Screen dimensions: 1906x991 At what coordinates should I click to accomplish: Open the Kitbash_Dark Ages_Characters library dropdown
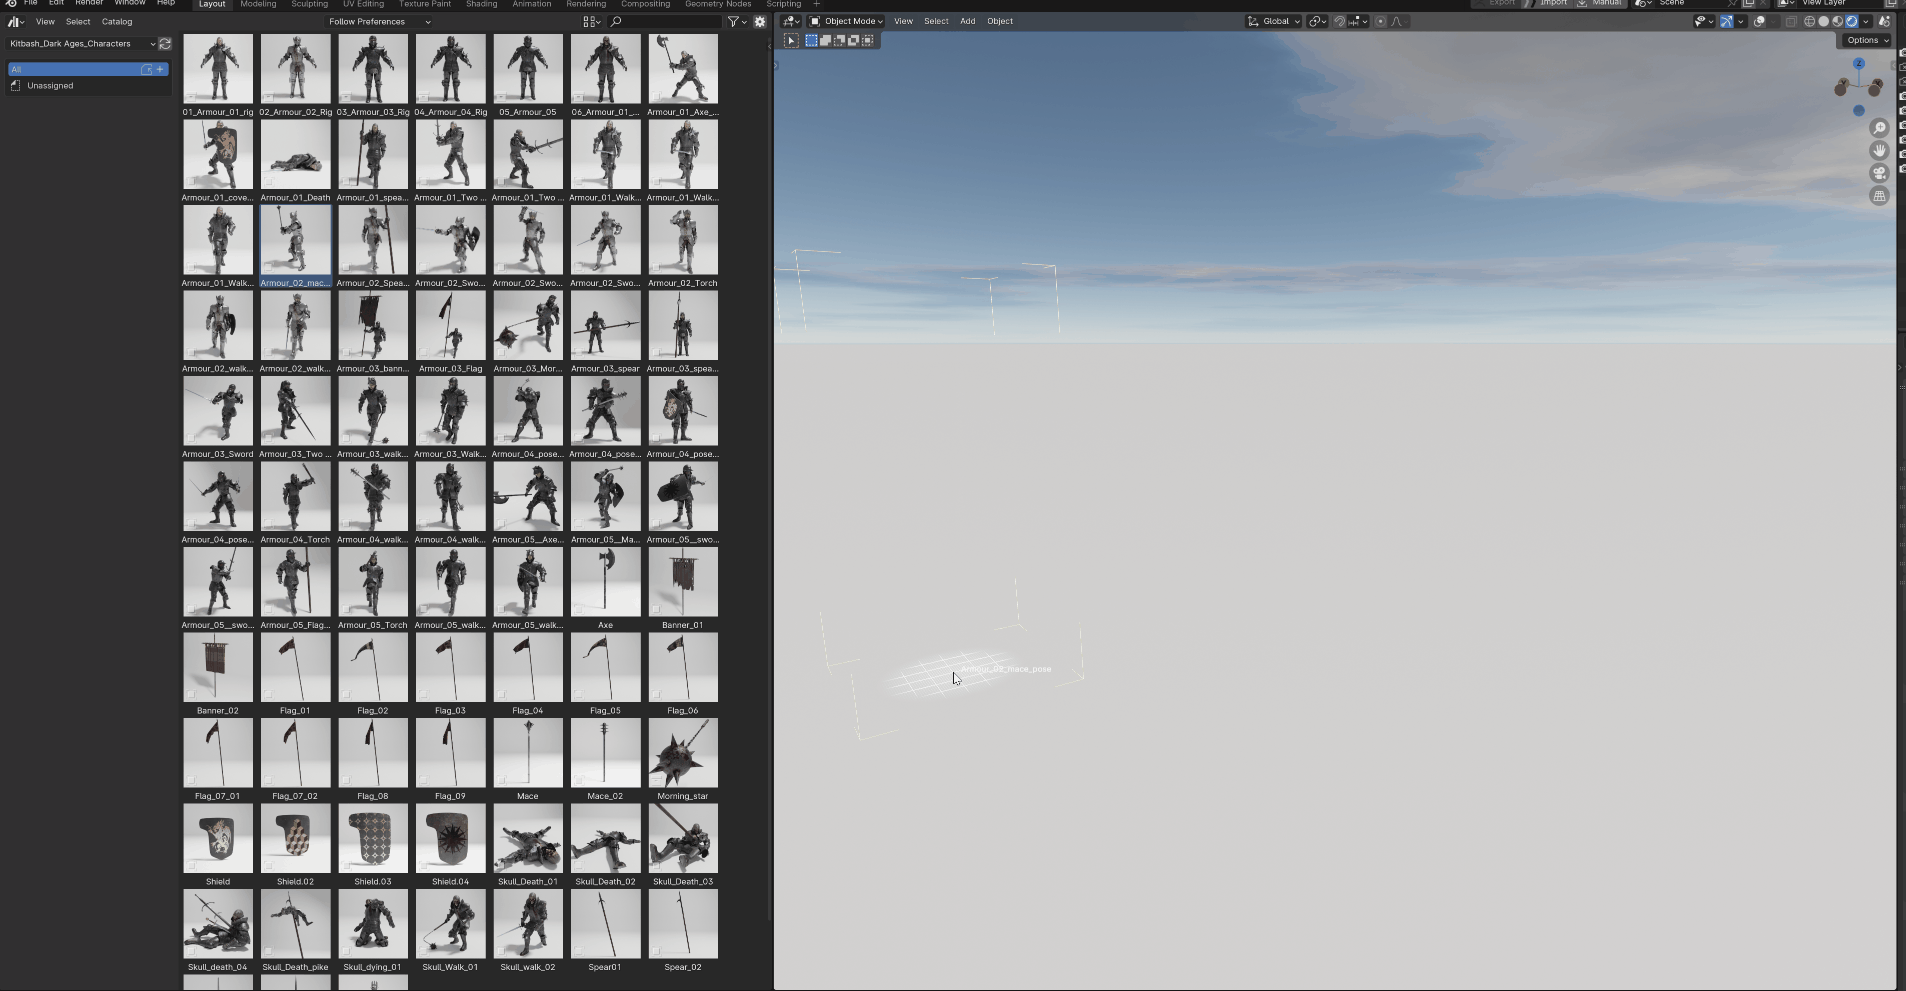(82, 44)
